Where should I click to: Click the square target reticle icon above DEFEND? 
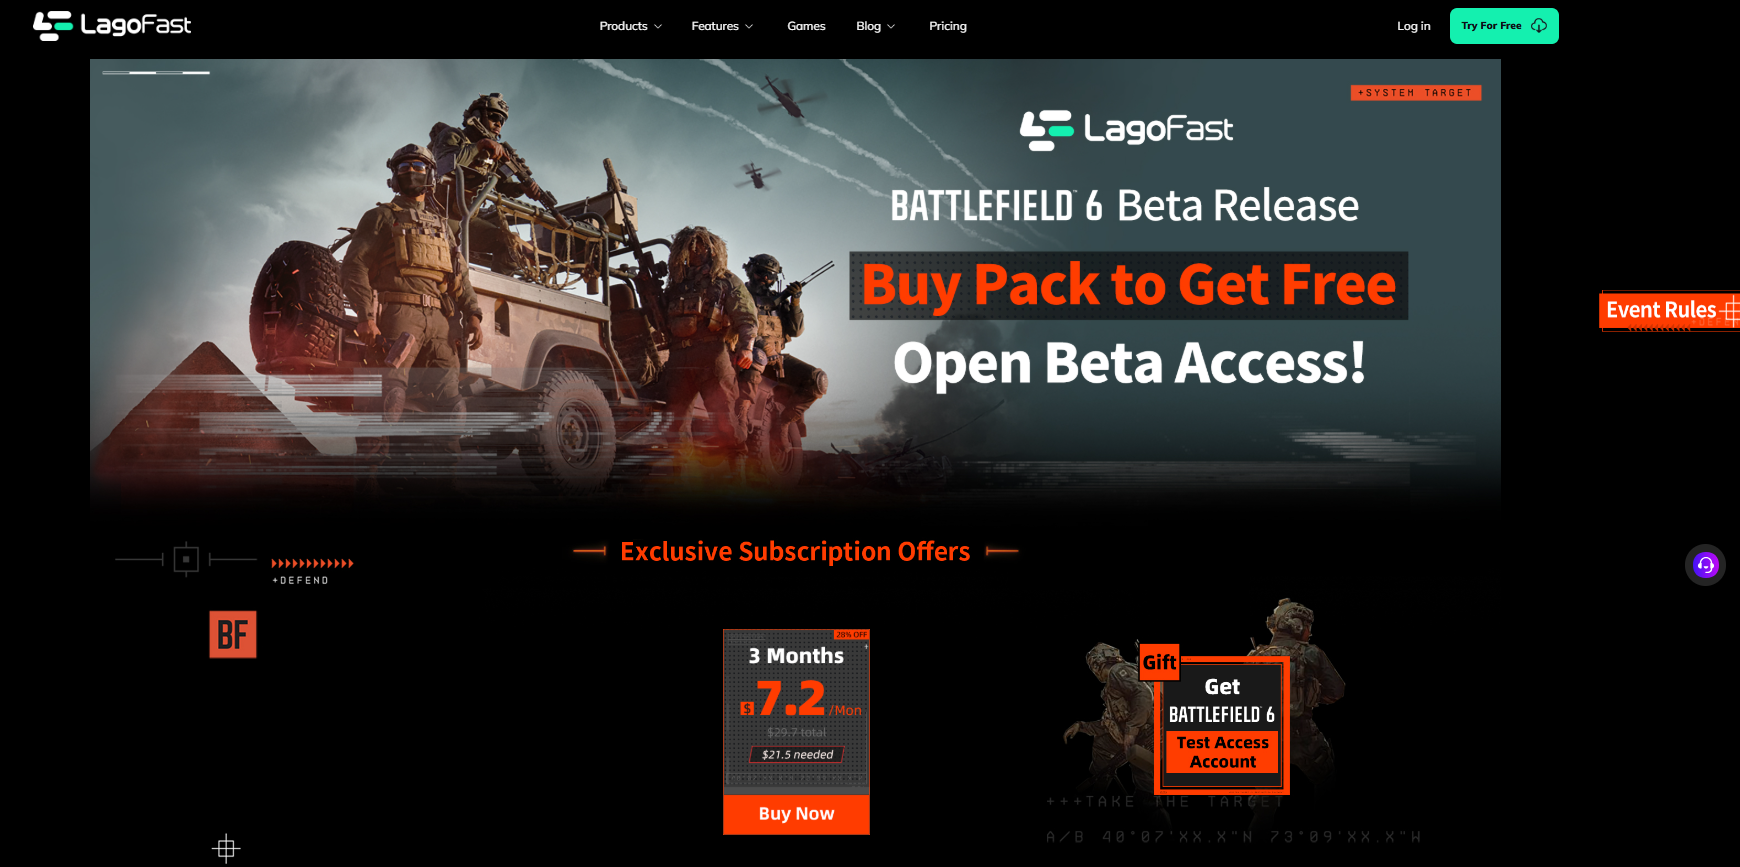(186, 559)
